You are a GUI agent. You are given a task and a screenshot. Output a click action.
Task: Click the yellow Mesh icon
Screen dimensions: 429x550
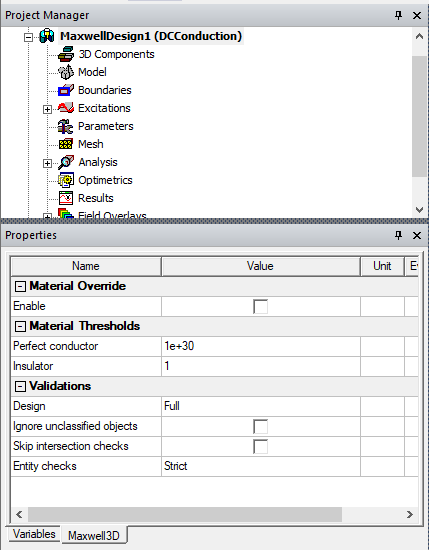tap(66, 144)
